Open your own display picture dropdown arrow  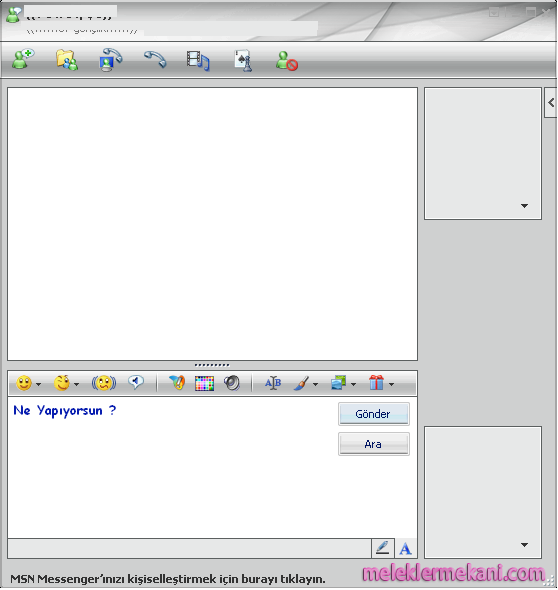coord(525,545)
